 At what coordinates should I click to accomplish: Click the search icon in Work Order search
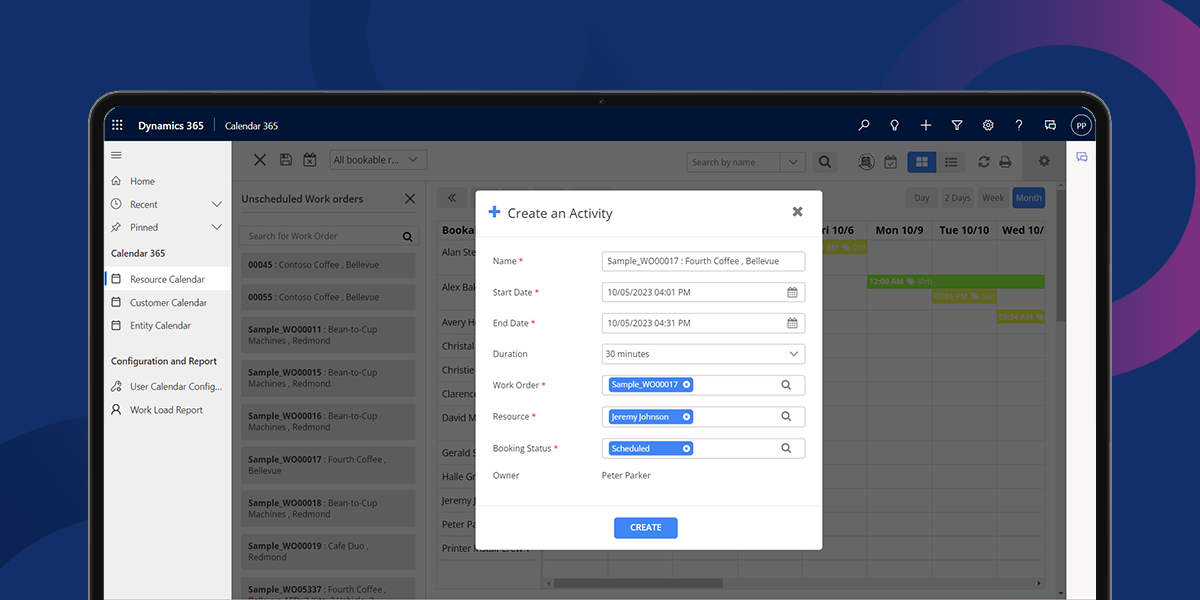(408, 237)
